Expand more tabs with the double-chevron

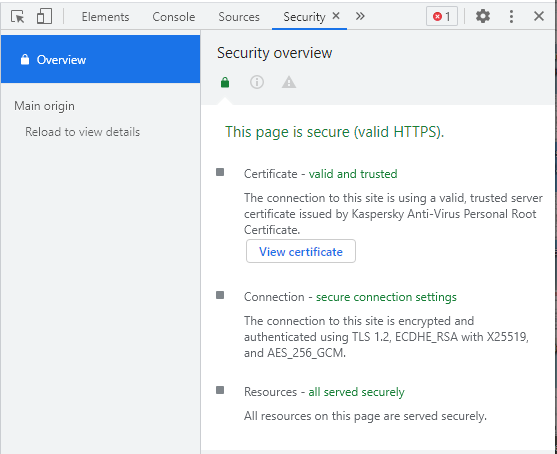click(360, 16)
